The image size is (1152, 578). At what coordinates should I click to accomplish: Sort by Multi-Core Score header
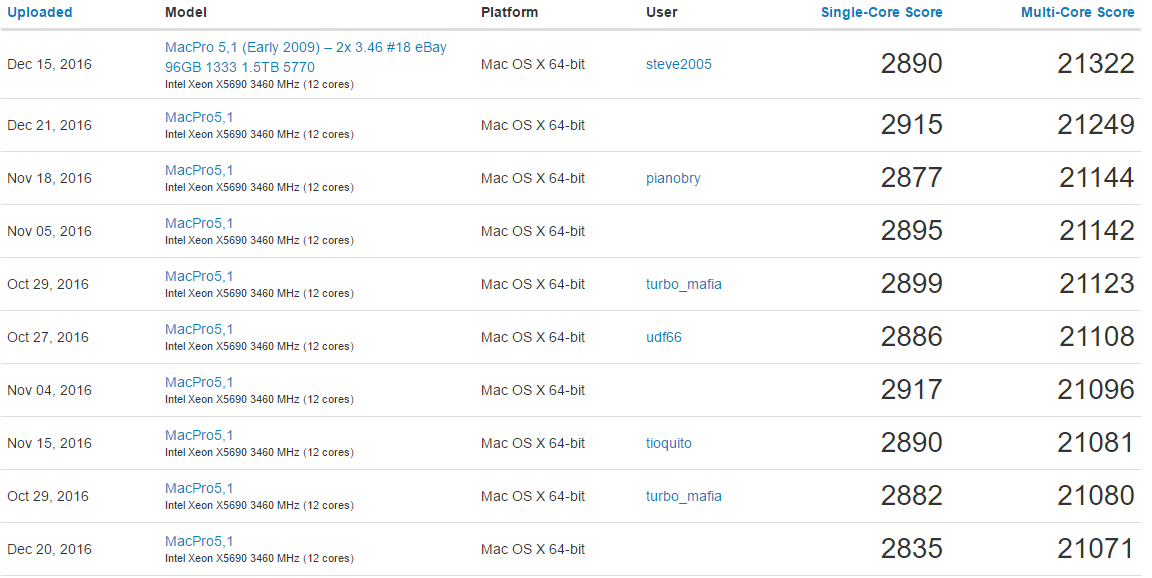pyautogui.click(x=1077, y=13)
